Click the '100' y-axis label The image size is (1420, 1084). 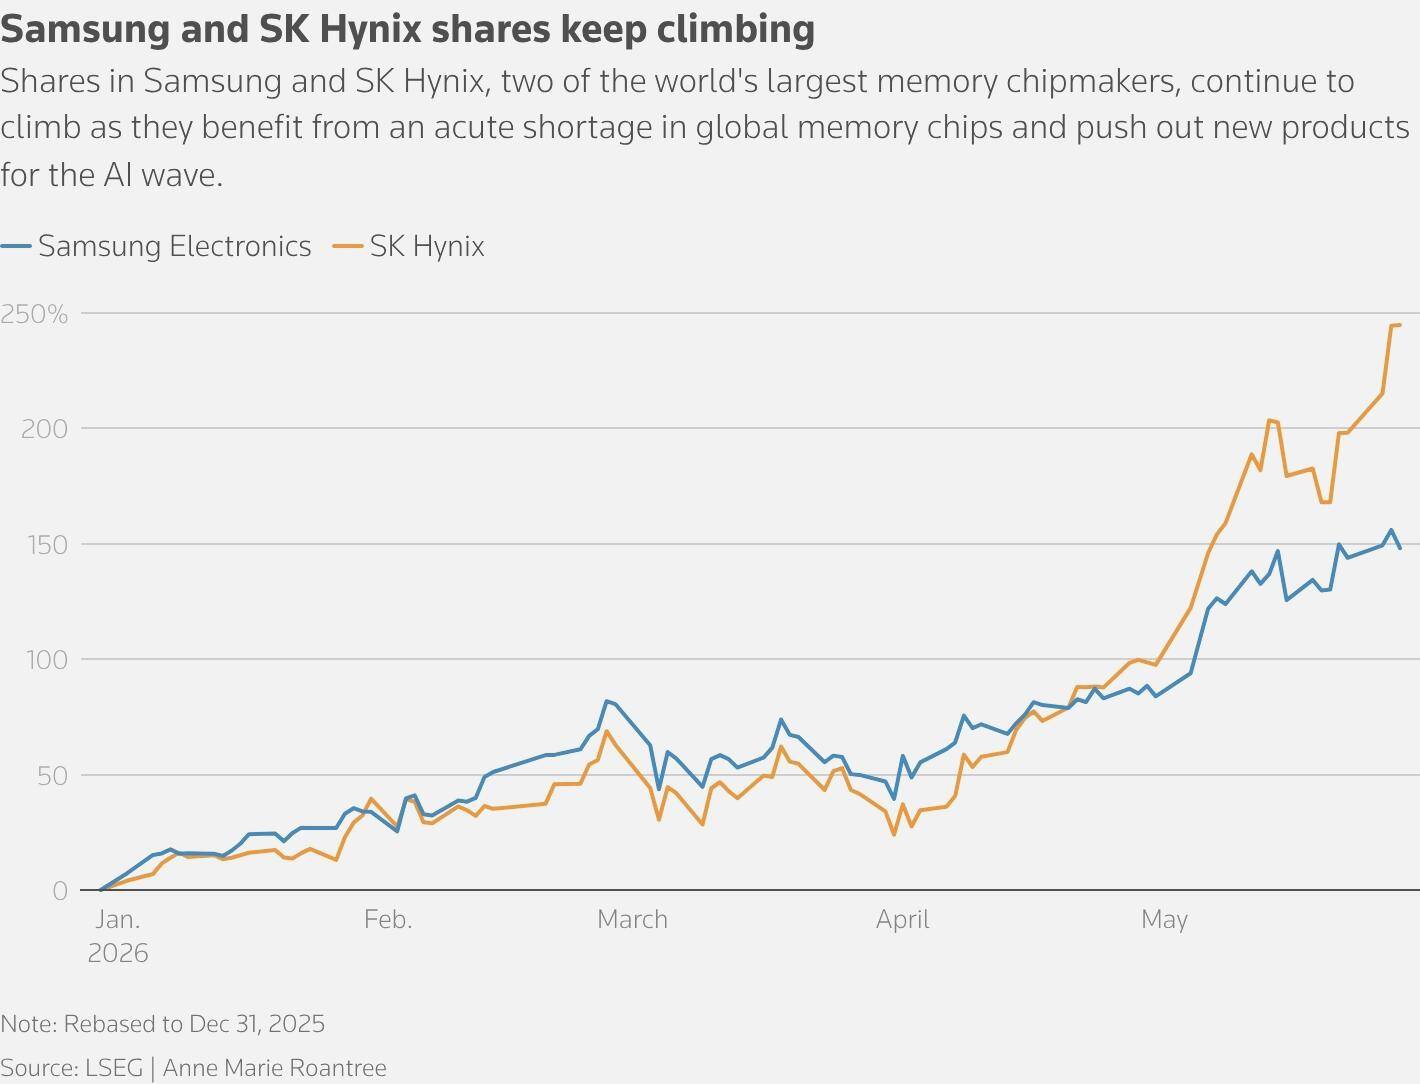click(x=45, y=660)
